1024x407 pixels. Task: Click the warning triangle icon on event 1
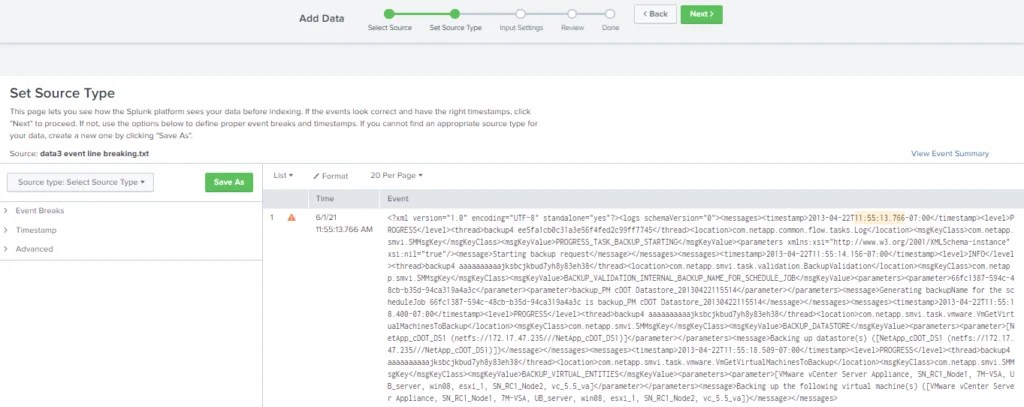click(x=292, y=218)
